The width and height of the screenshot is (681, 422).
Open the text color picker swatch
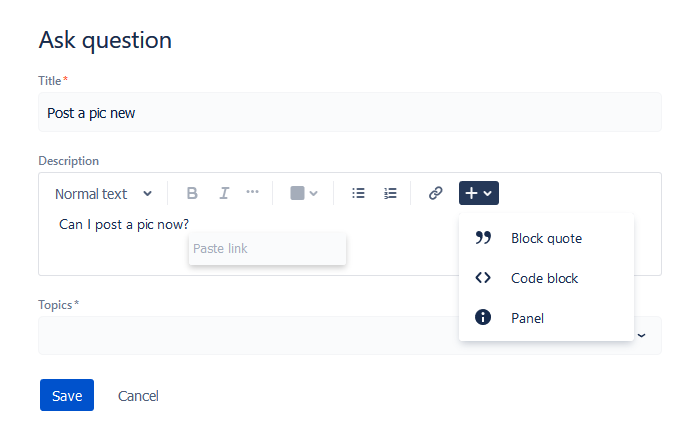tap(304, 193)
